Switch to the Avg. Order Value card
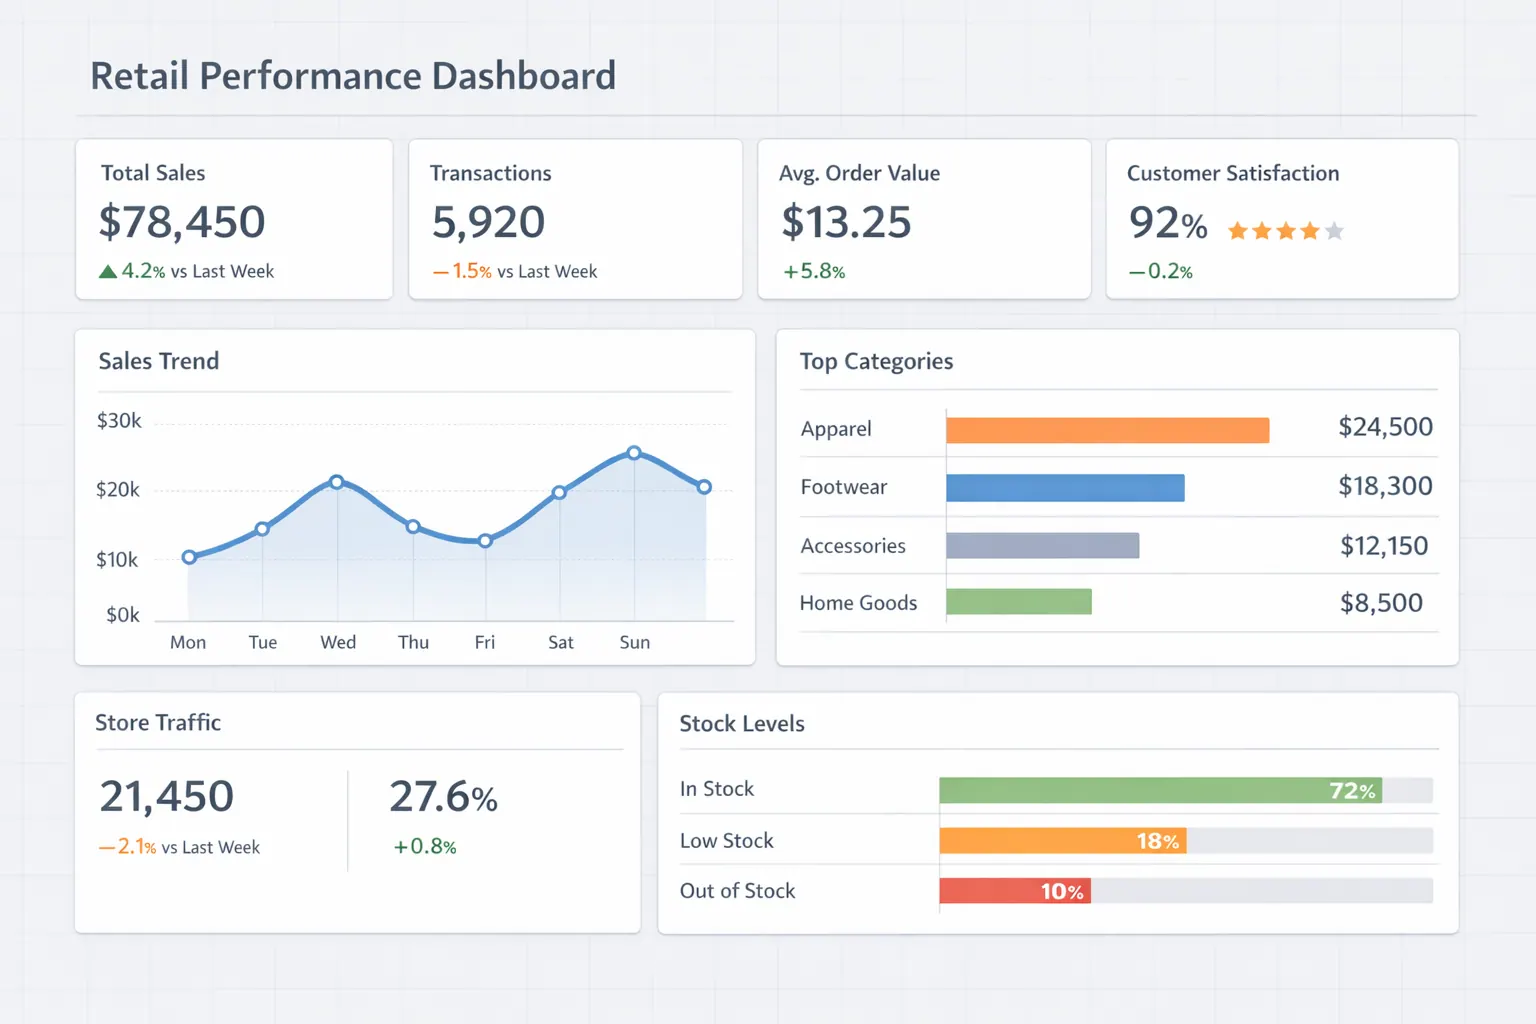Image resolution: width=1536 pixels, height=1024 pixels. click(923, 219)
